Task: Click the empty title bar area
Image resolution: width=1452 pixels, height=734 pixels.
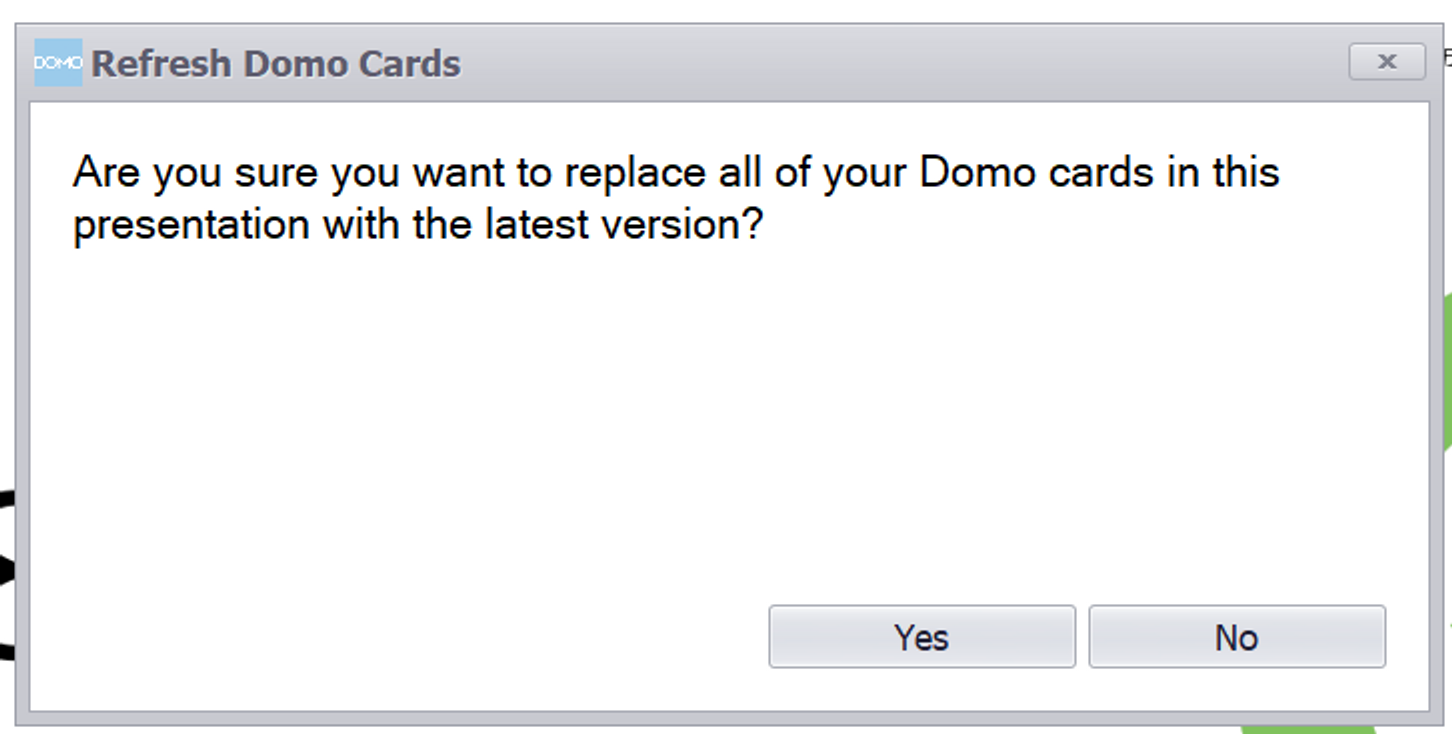Action: pos(900,62)
